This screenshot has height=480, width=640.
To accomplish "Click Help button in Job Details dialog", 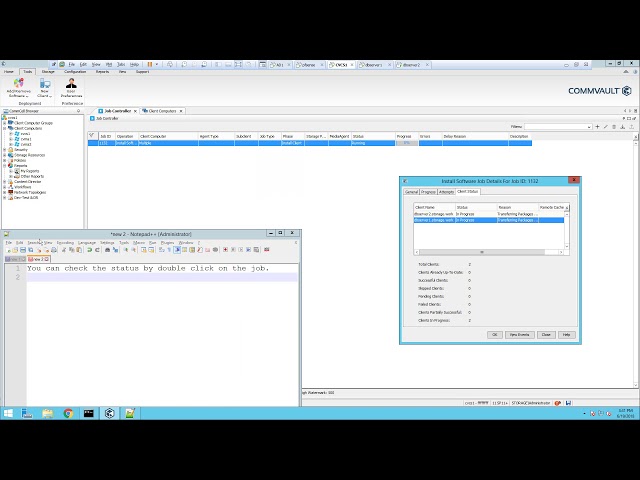I will [x=567, y=335].
